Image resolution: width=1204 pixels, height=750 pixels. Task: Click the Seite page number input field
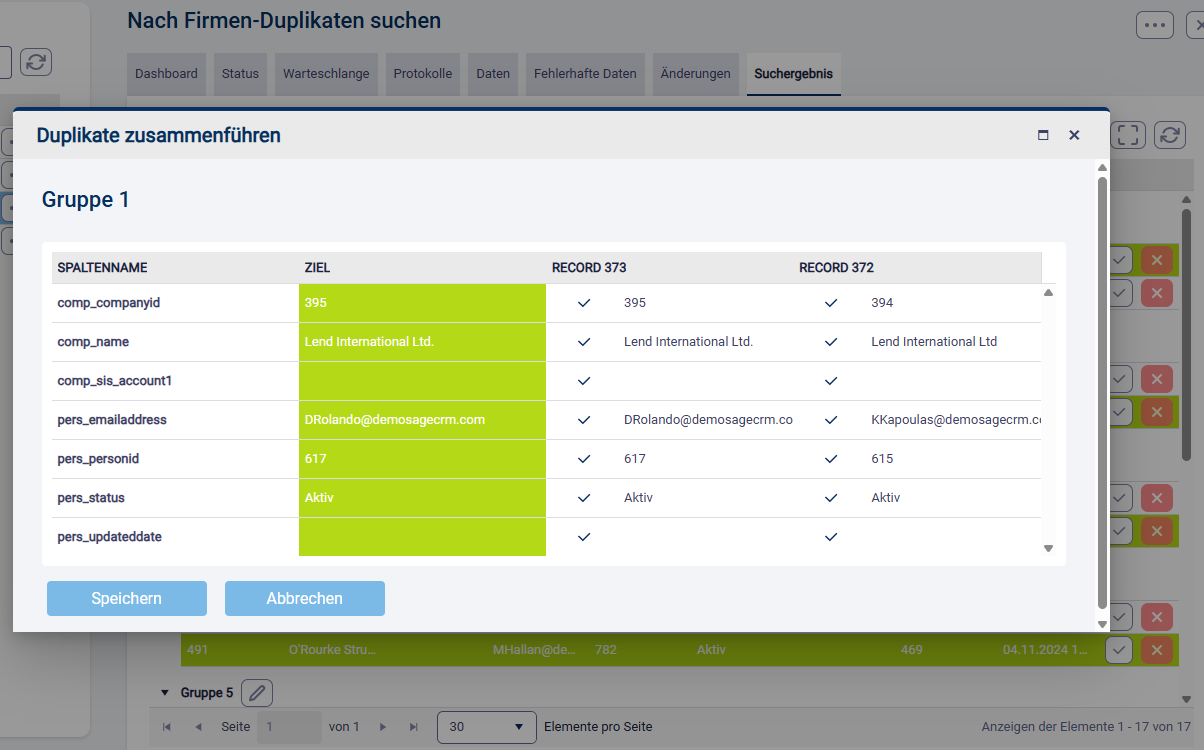click(289, 727)
